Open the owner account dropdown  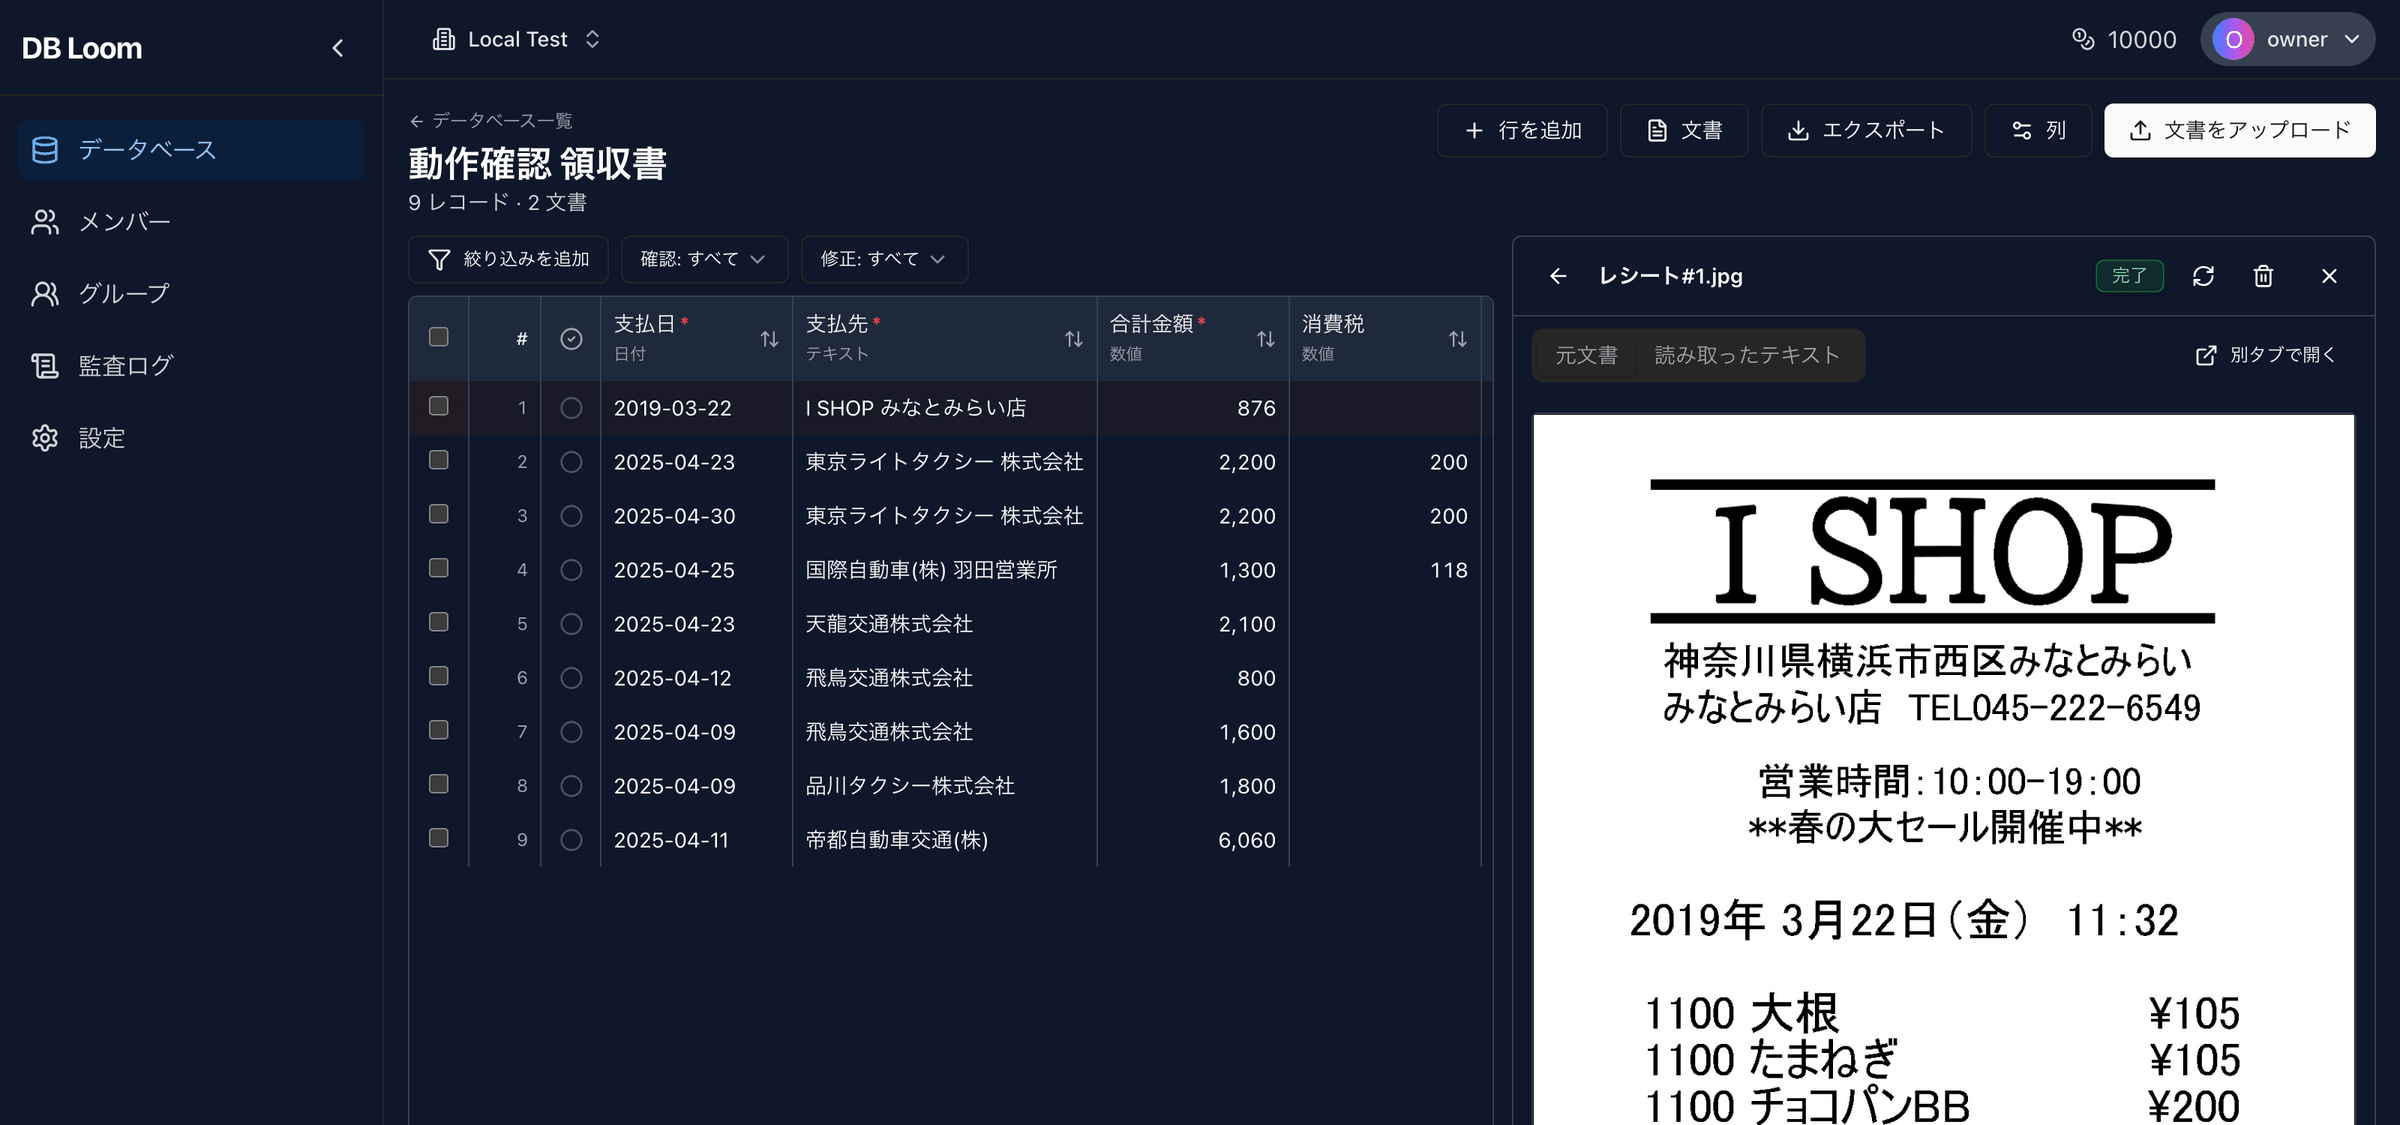(2288, 39)
